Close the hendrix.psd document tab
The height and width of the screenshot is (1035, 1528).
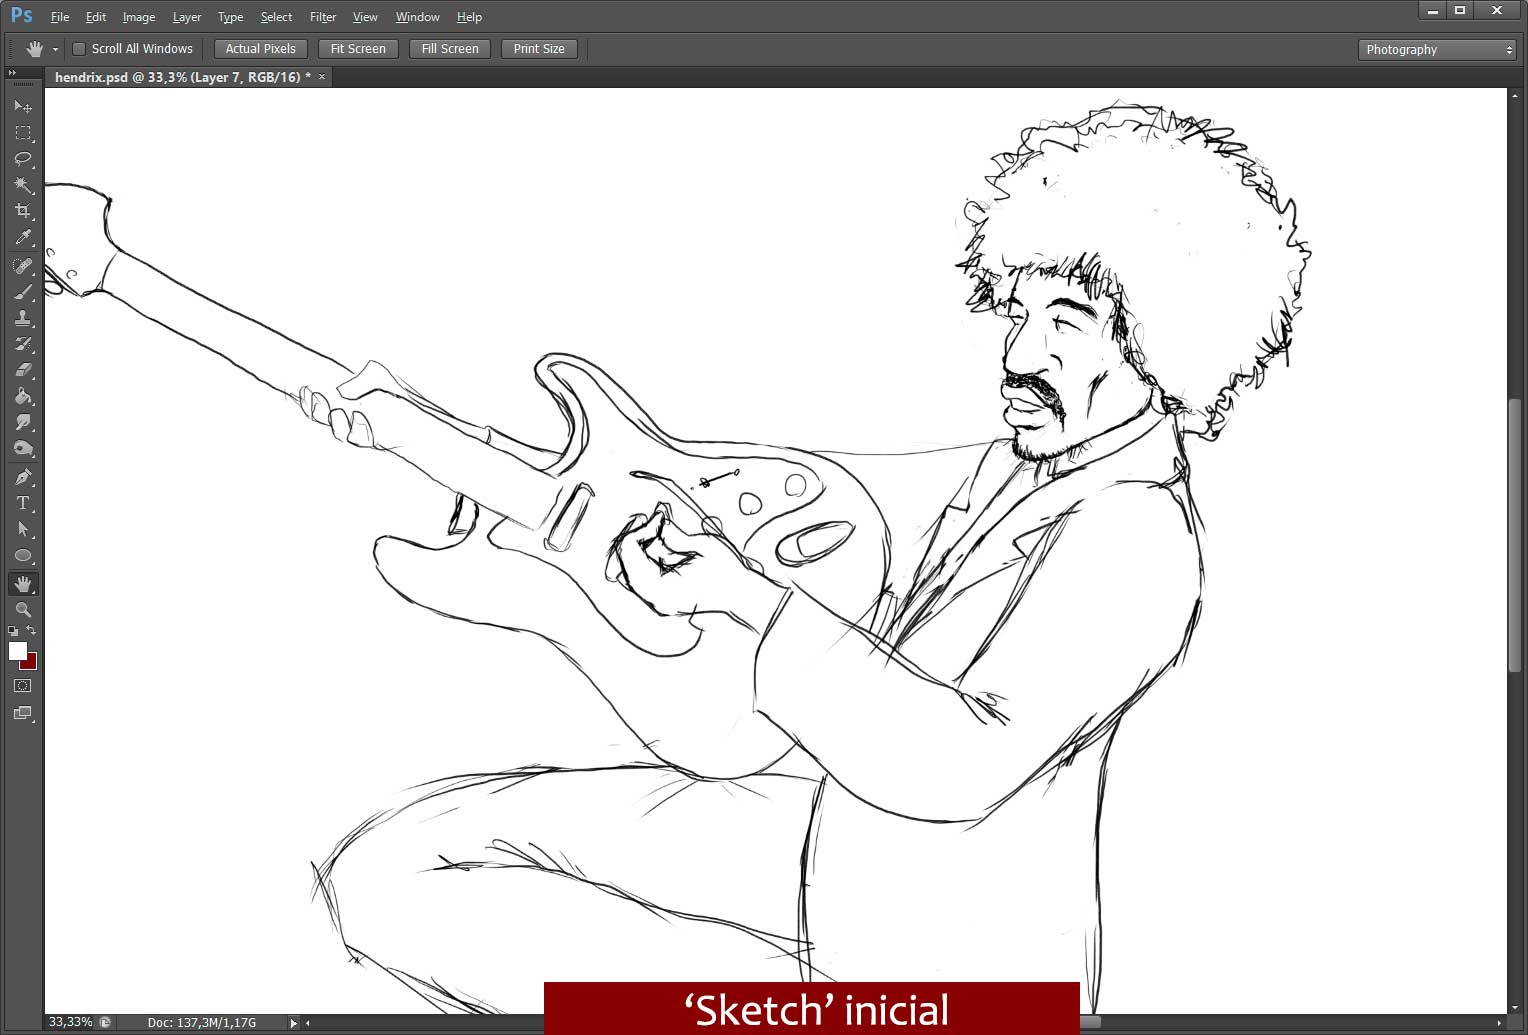[x=322, y=77]
